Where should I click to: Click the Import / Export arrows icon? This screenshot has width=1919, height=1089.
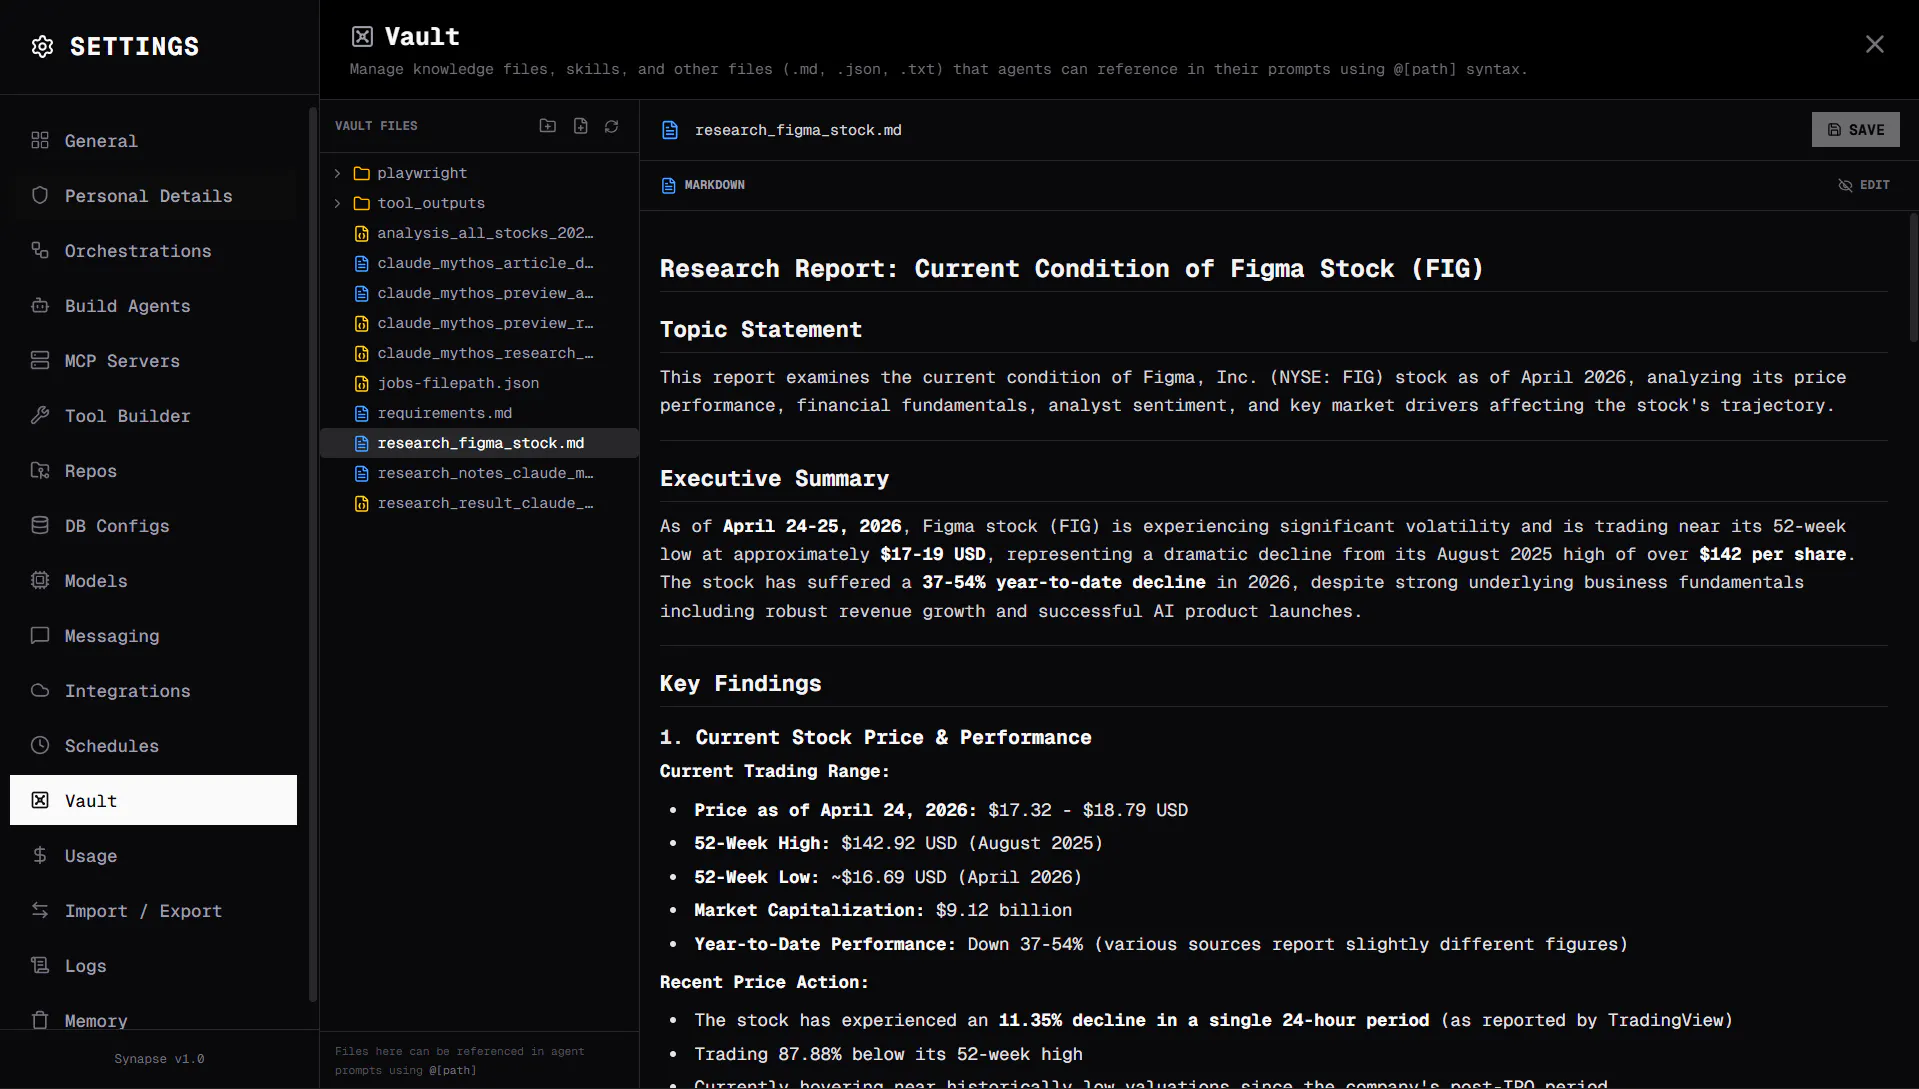[x=40, y=910]
